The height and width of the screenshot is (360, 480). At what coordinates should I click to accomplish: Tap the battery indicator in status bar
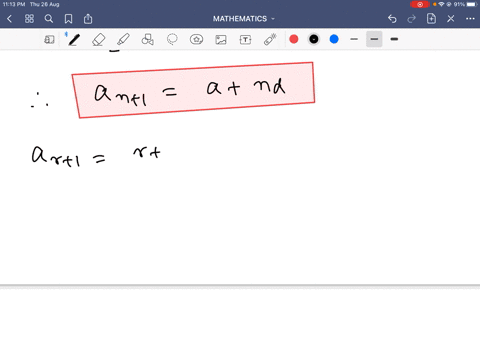[472, 4]
